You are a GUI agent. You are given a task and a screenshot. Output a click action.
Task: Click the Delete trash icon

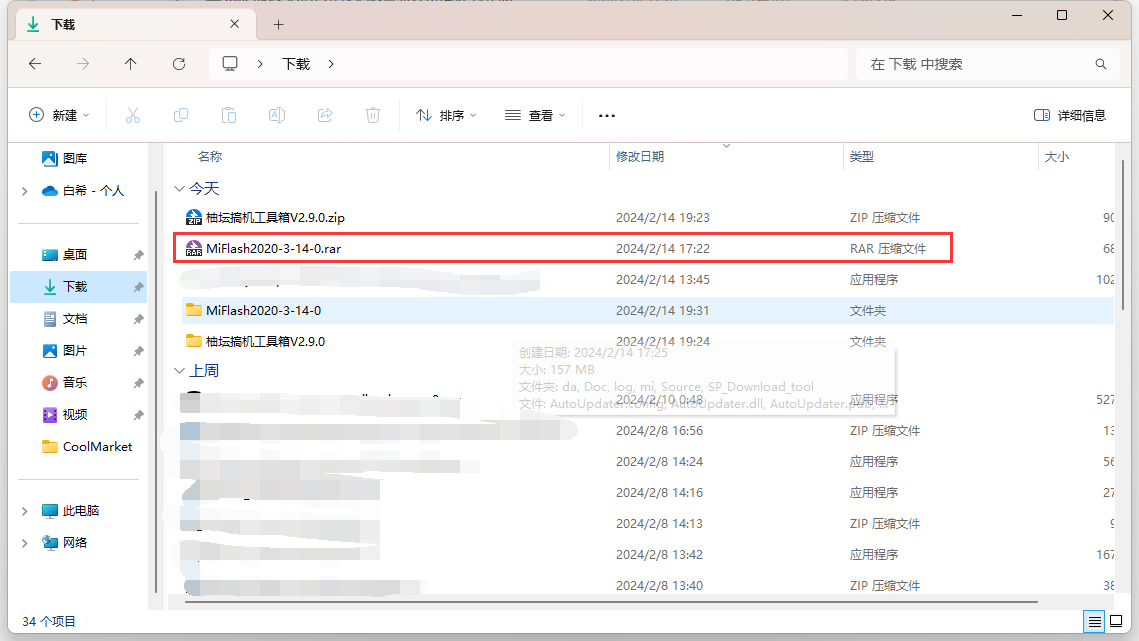coord(373,115)
